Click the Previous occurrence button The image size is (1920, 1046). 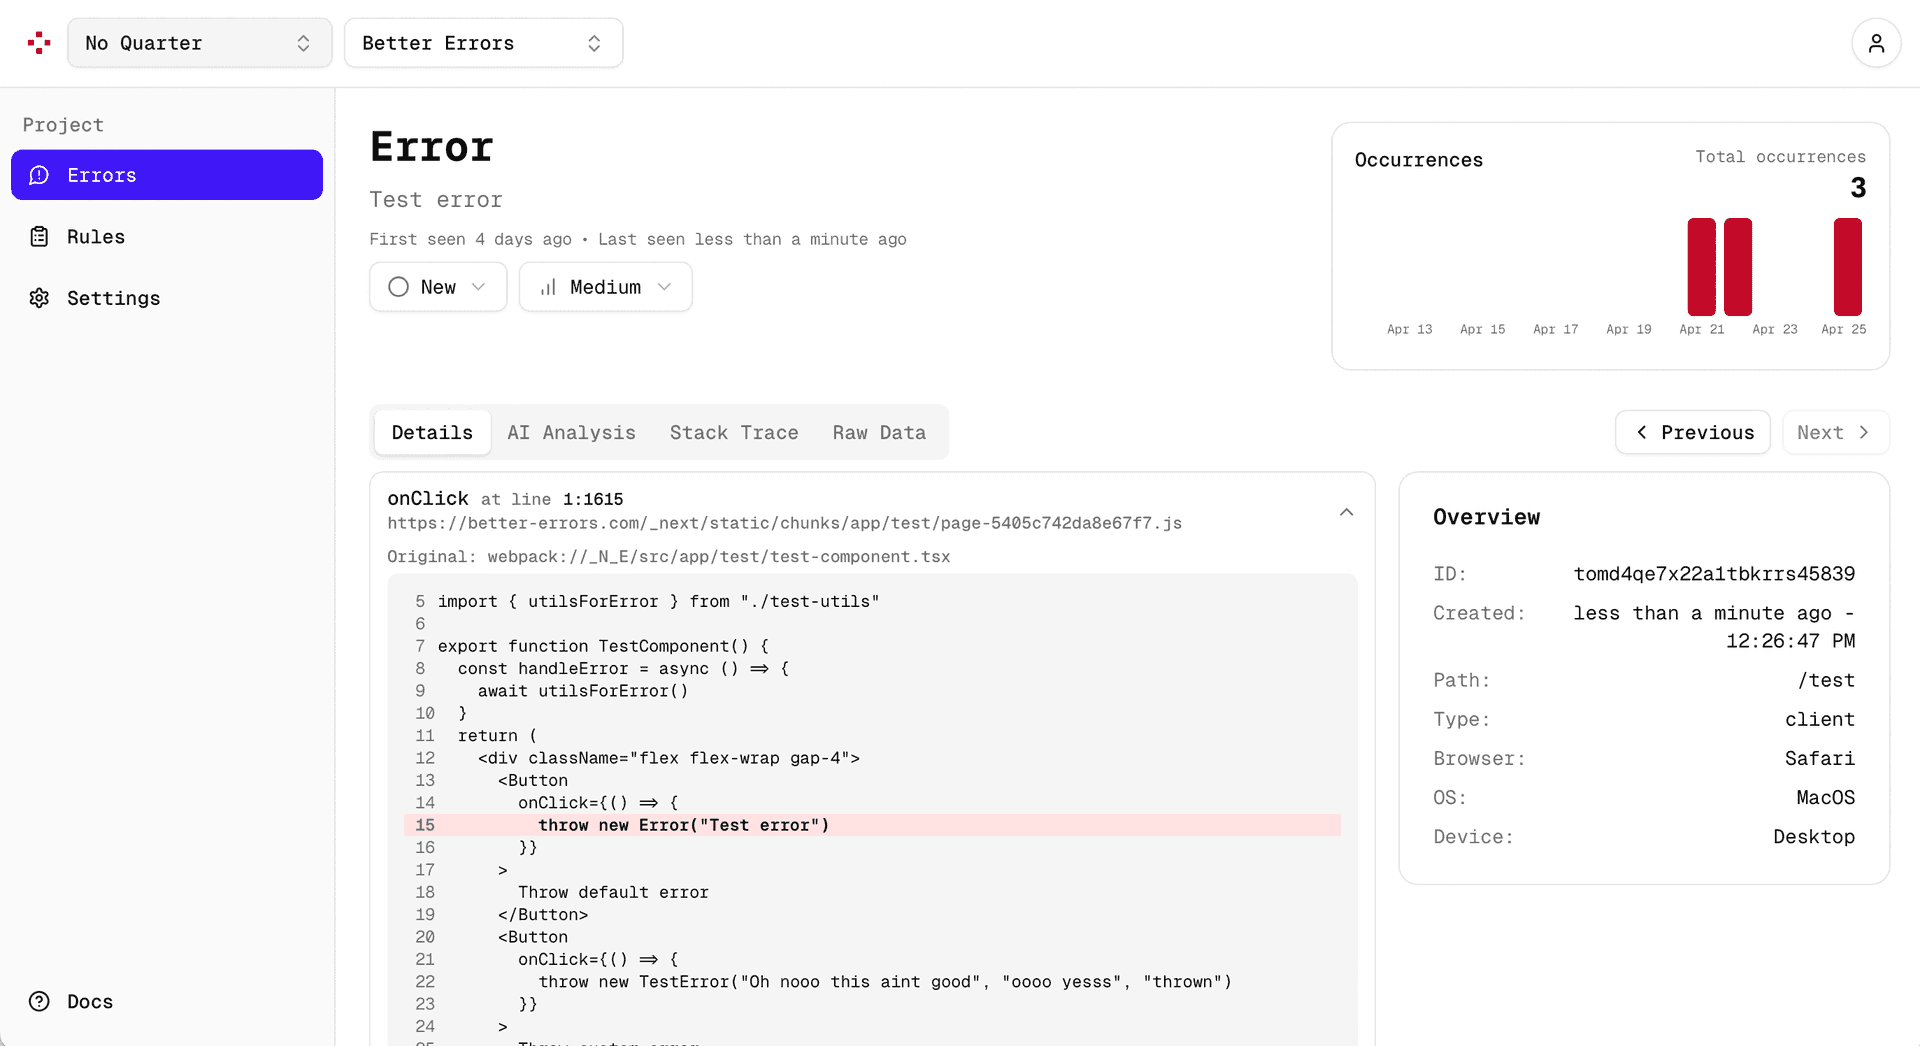coord(1692,432)
